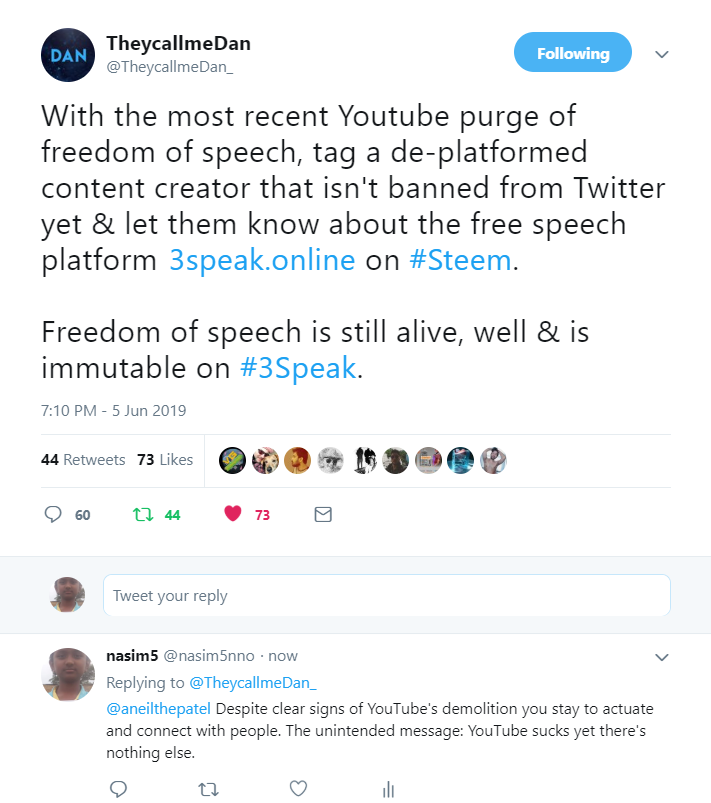
Task: Click the reply icon on the main tweet
Action: tap(54, 515)
